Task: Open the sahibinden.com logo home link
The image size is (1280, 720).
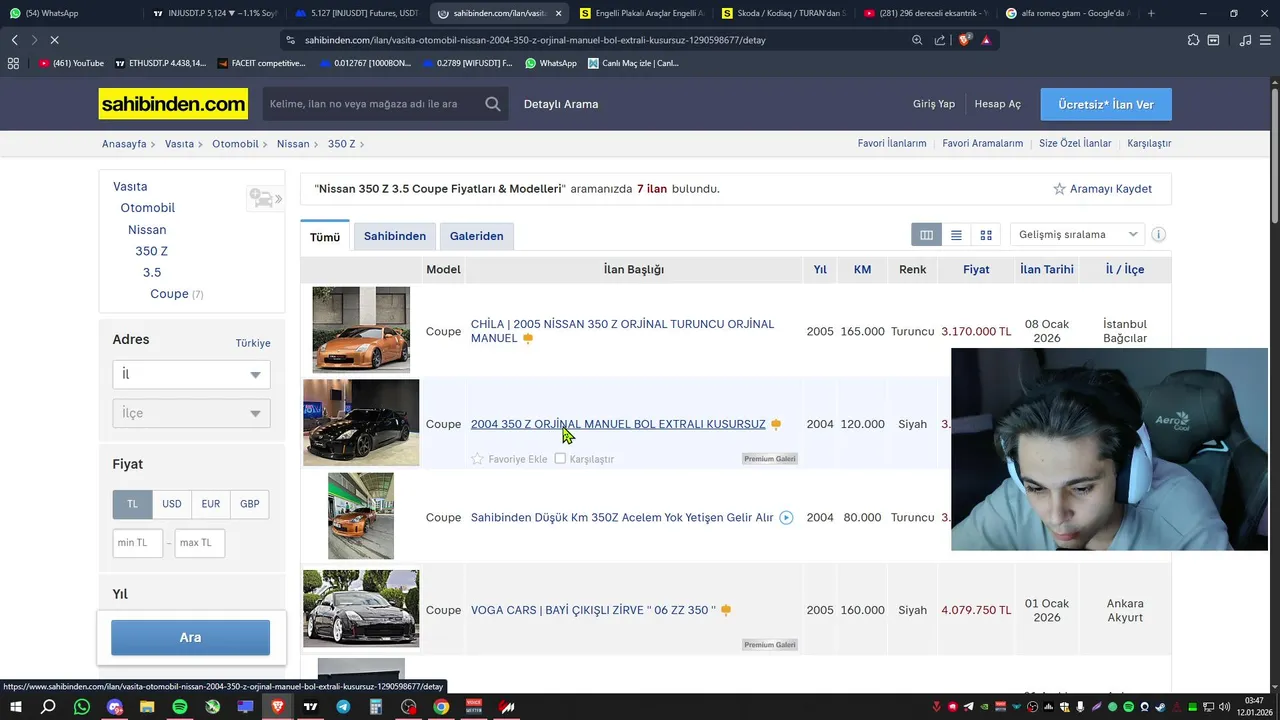Action: tap(173, 104)
